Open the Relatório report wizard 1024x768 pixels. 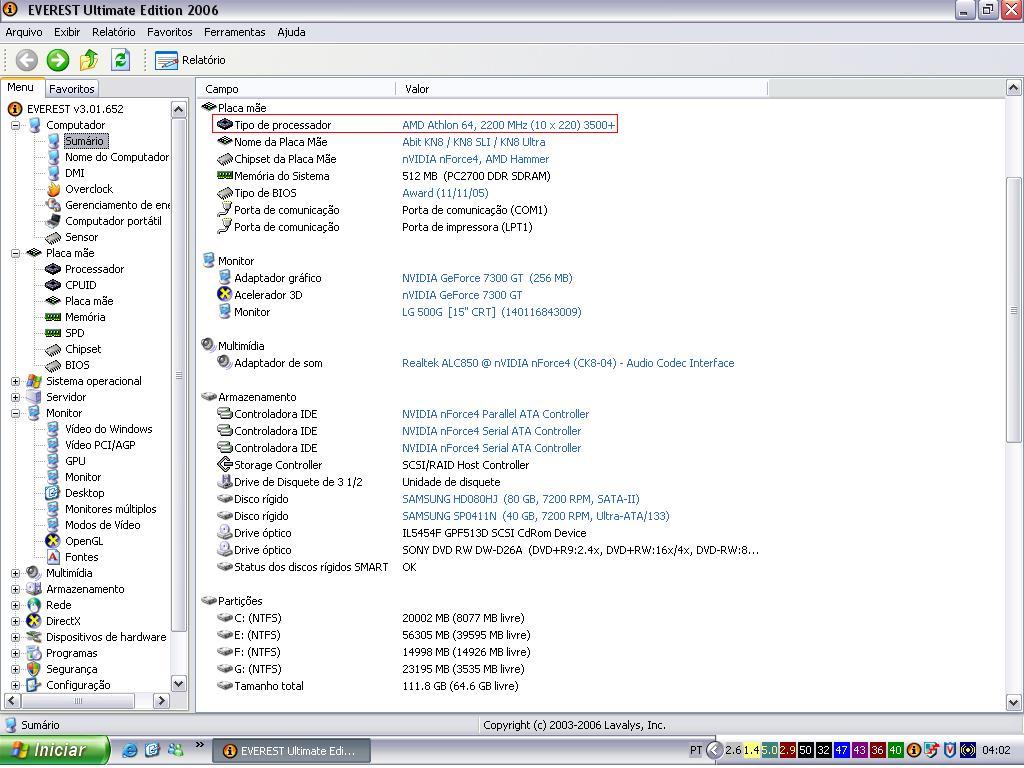tap(190, 60)
